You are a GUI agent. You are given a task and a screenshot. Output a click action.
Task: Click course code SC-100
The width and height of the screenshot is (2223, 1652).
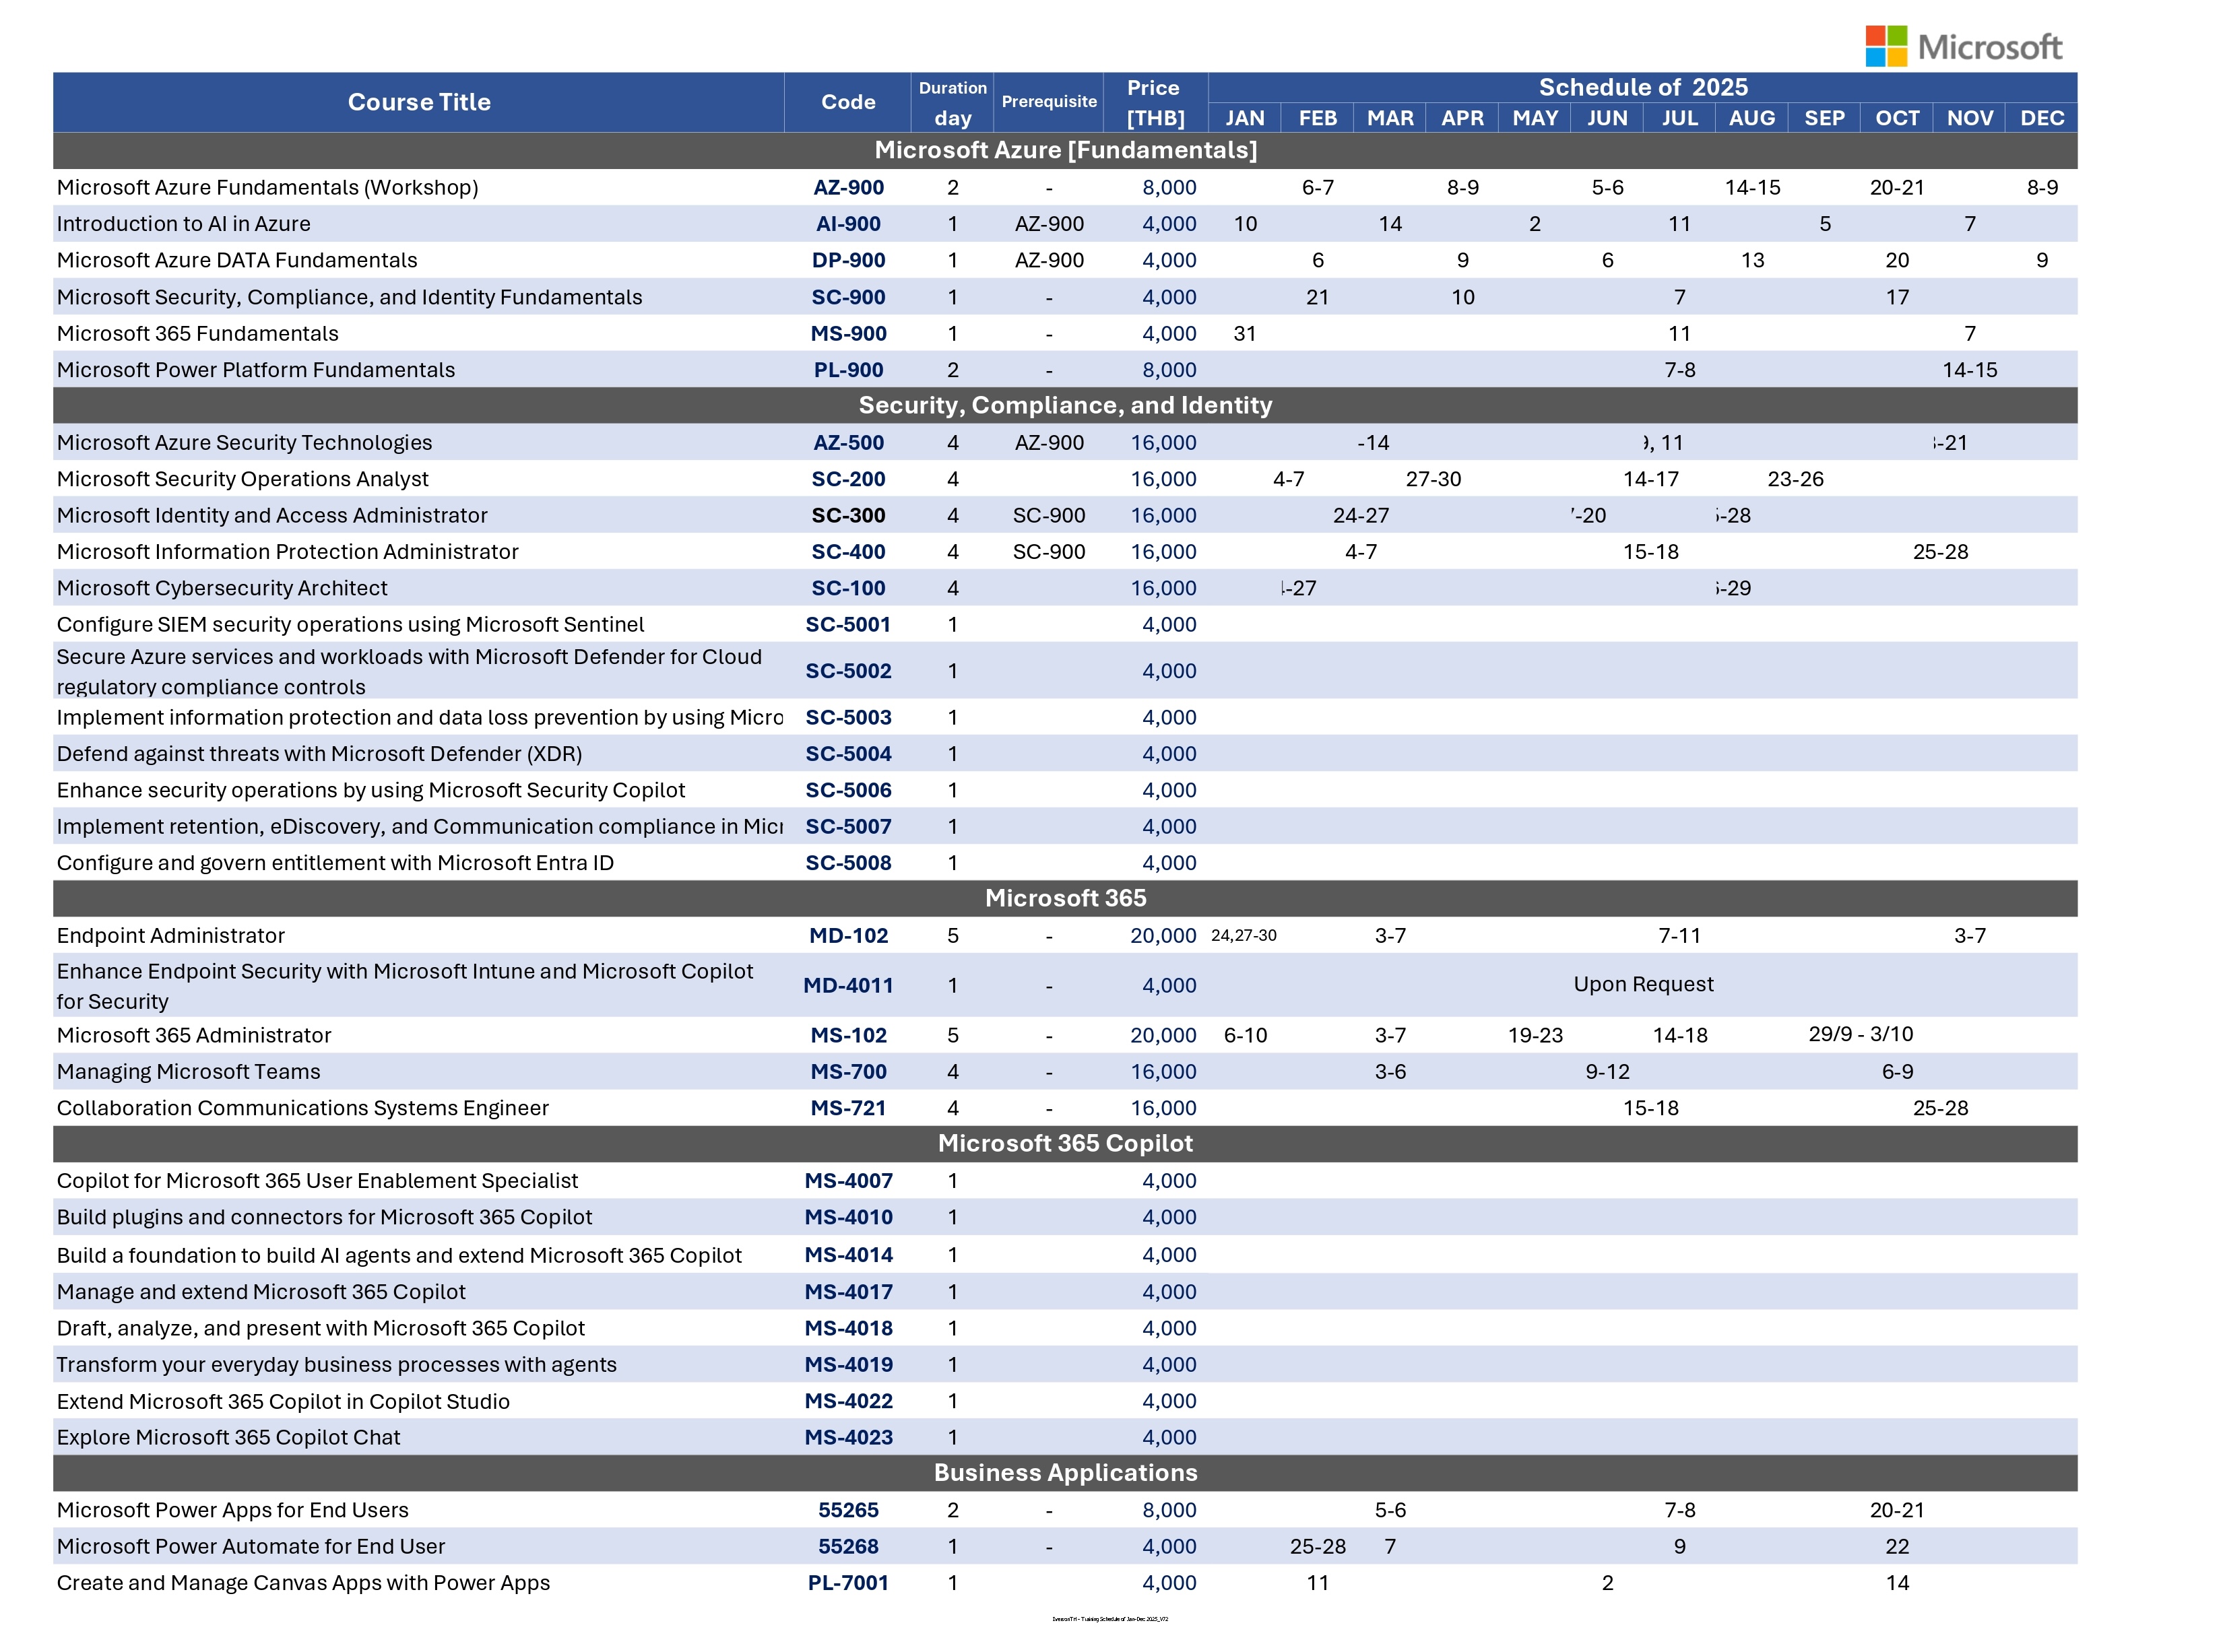click(x=848, y=588)
